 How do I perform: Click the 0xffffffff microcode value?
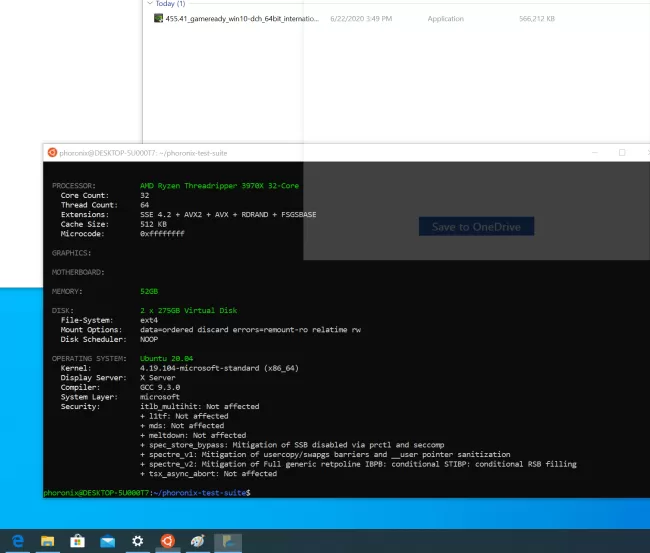click(x=162, y=234)
